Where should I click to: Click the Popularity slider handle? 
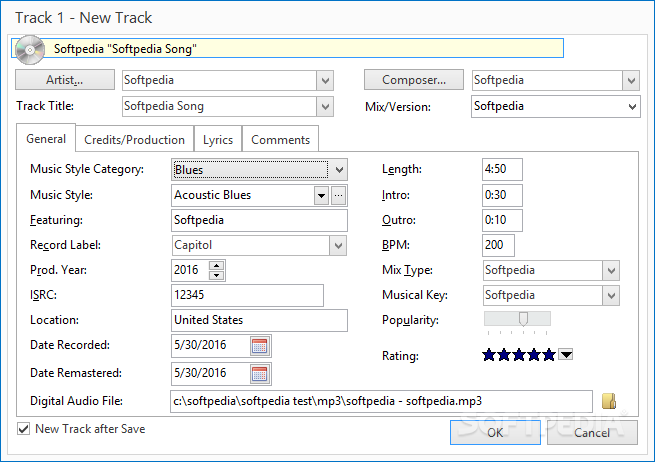521,319
